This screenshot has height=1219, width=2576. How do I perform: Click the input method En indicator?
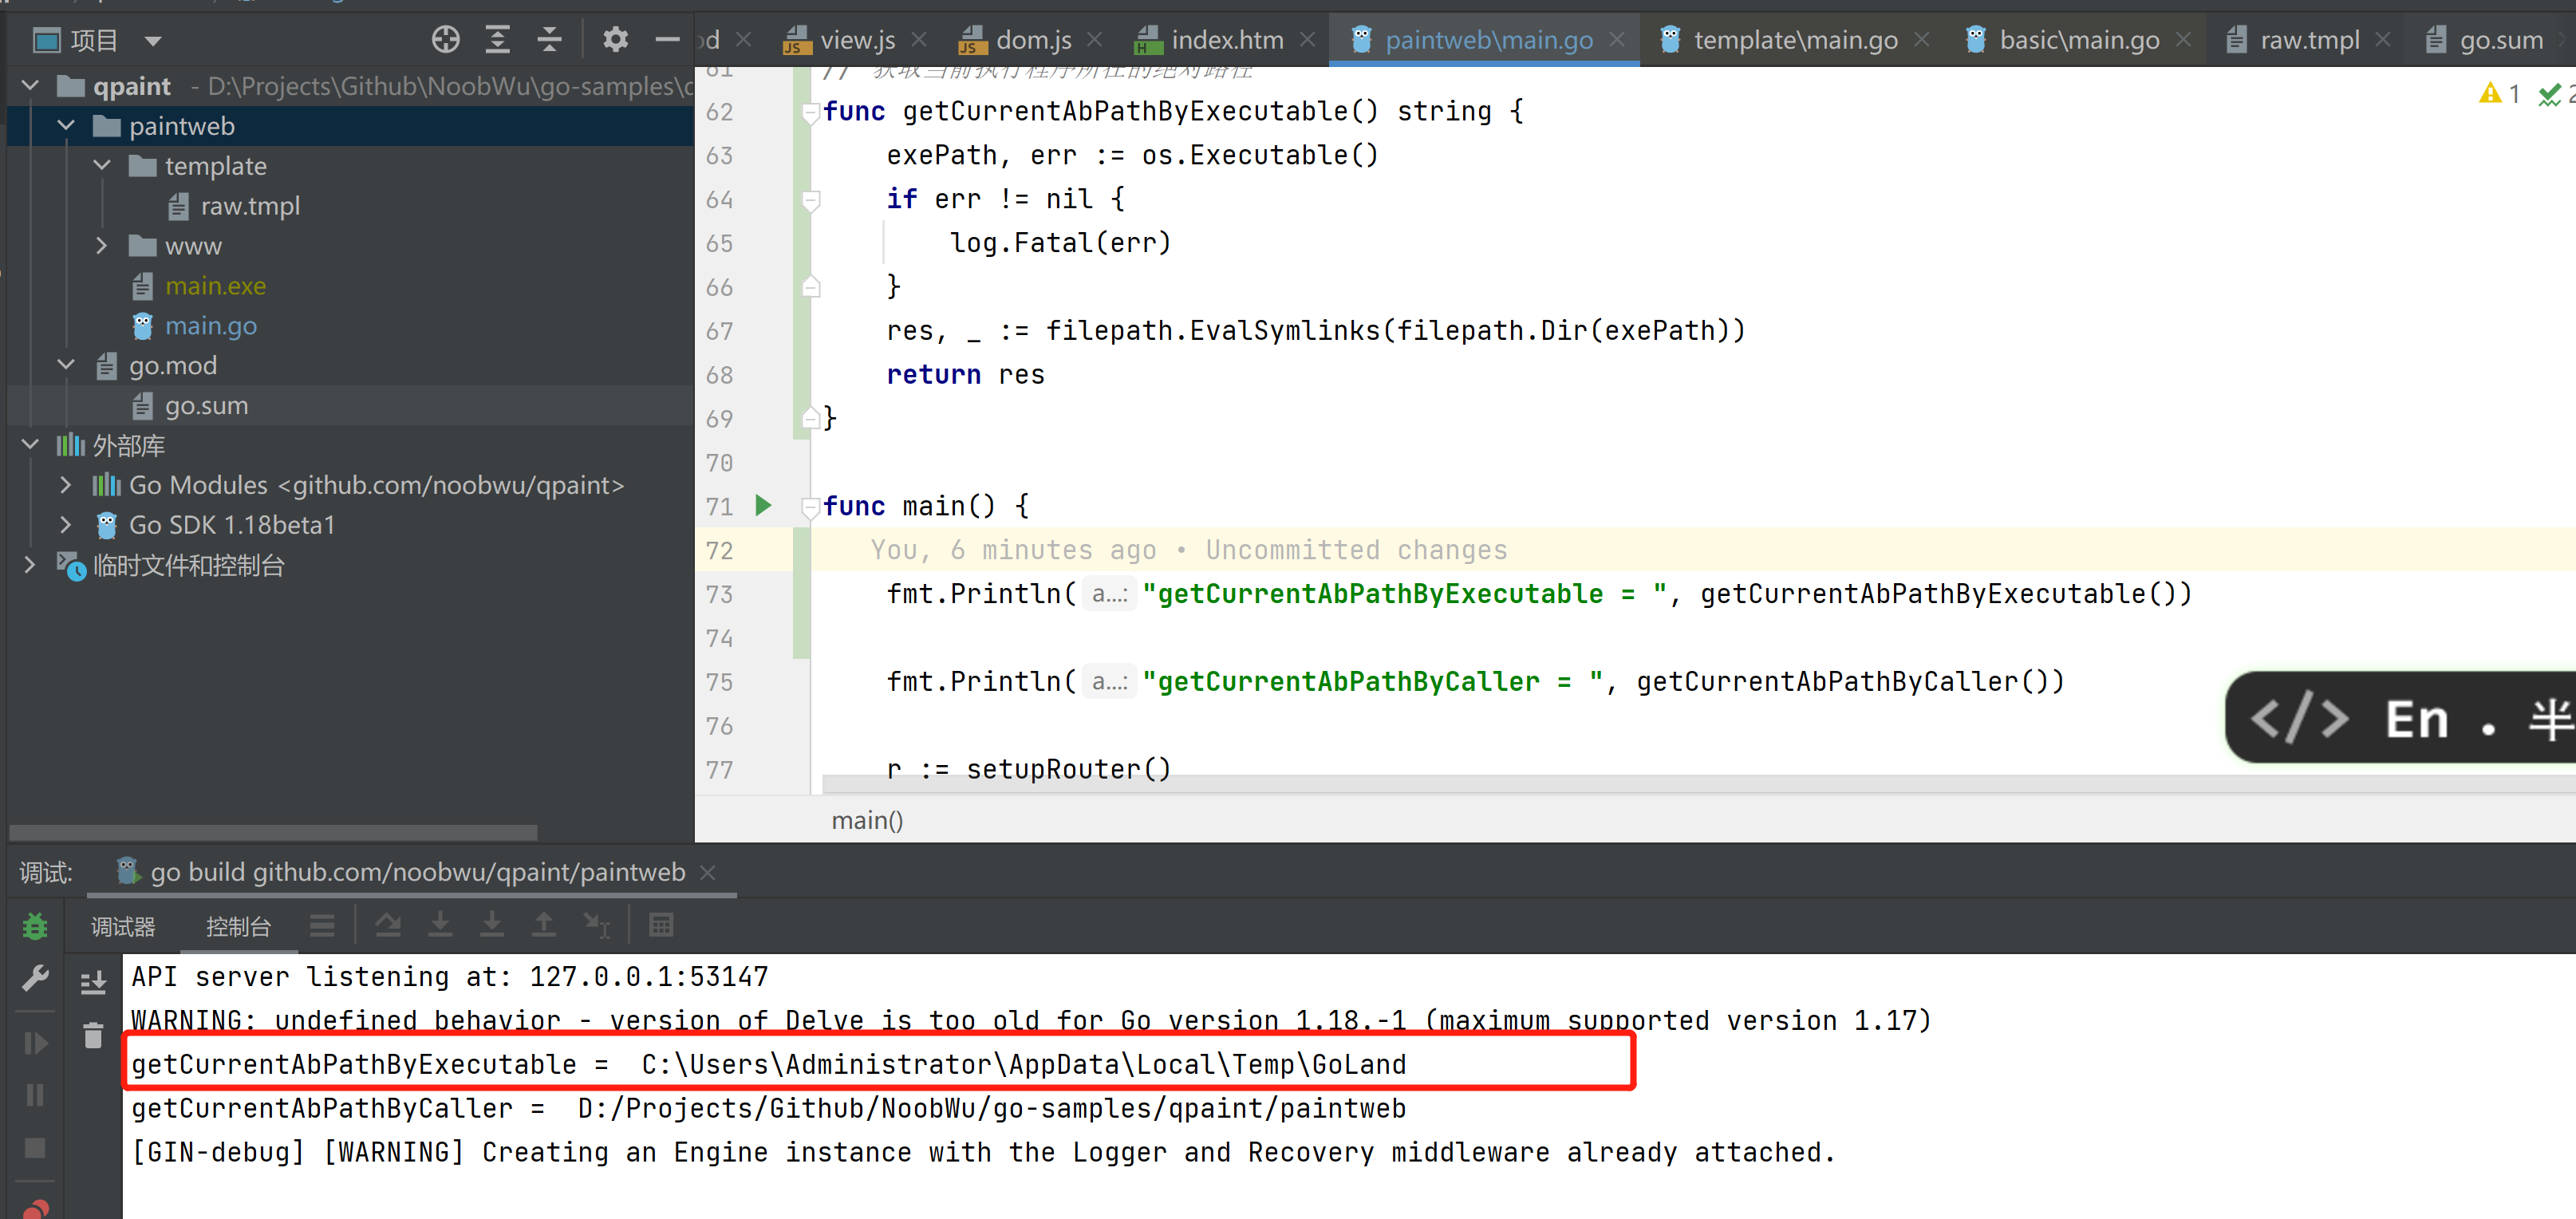coord(2417,720)
